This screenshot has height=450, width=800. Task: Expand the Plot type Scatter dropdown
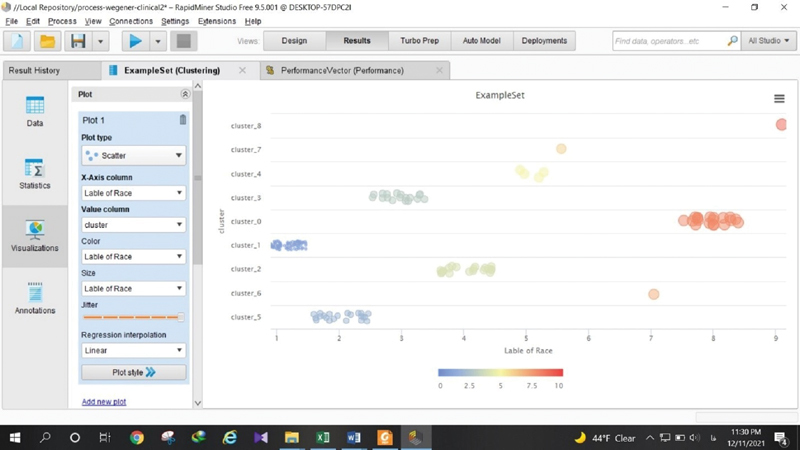pyautogui.click(x=133, y=156)
